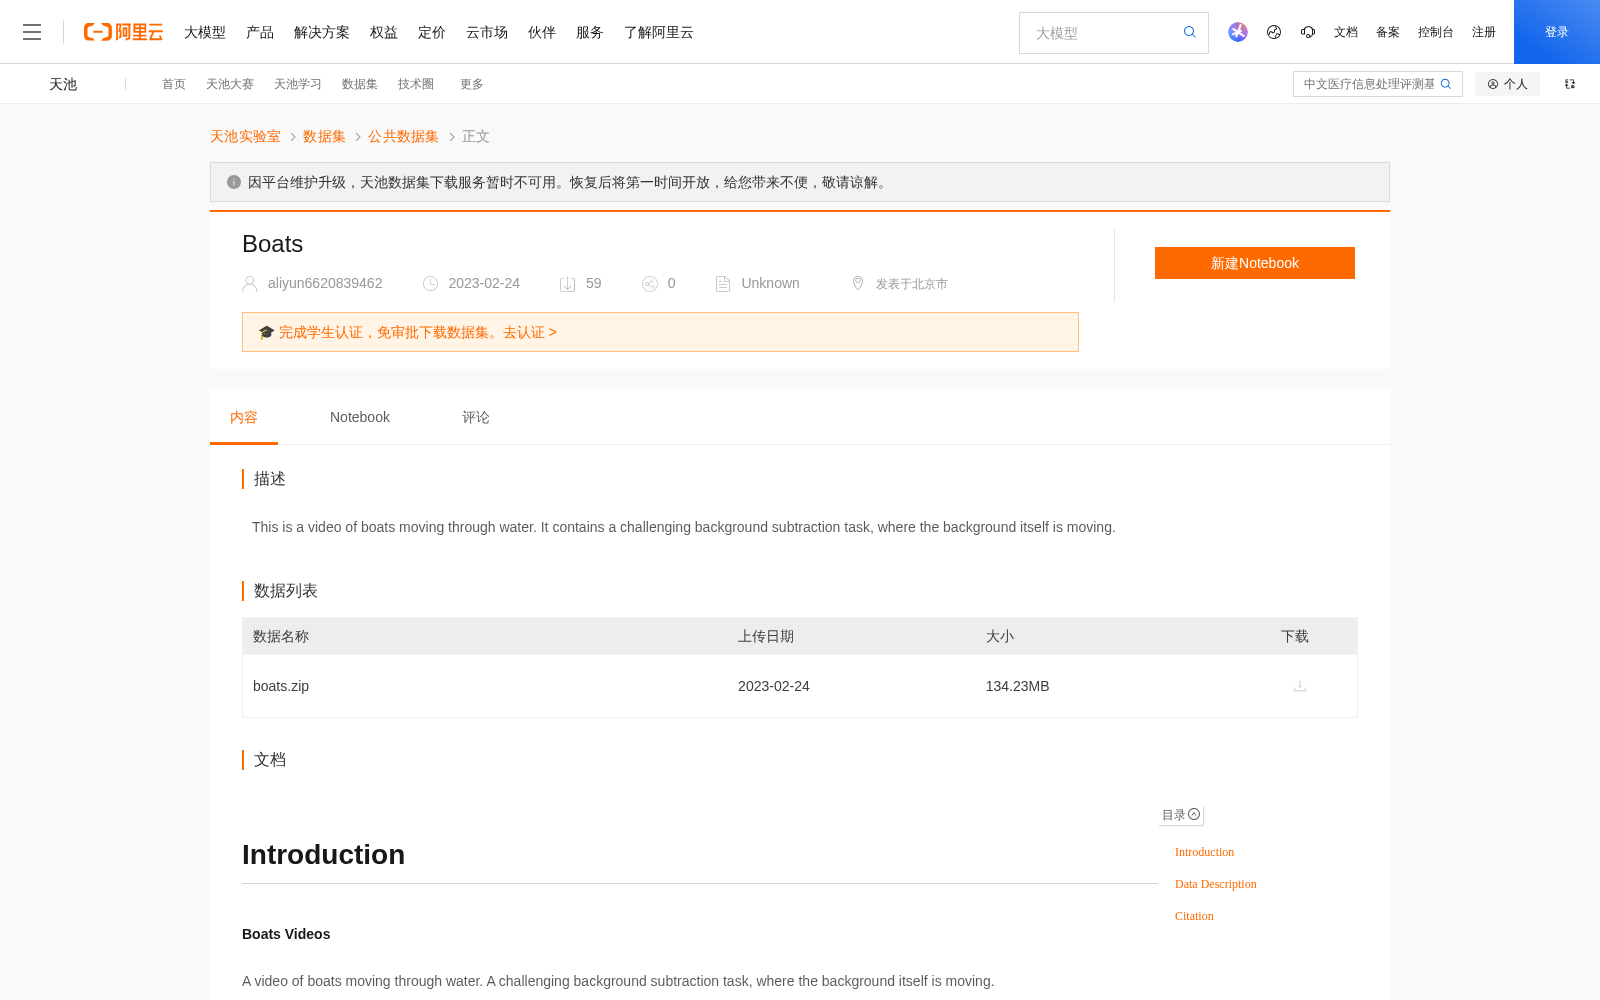The width and height of the screenshot is (1600, 1000).
Task: Open the 个人 personal menu
Action: pyautogui.click(x=1507, y=84)
